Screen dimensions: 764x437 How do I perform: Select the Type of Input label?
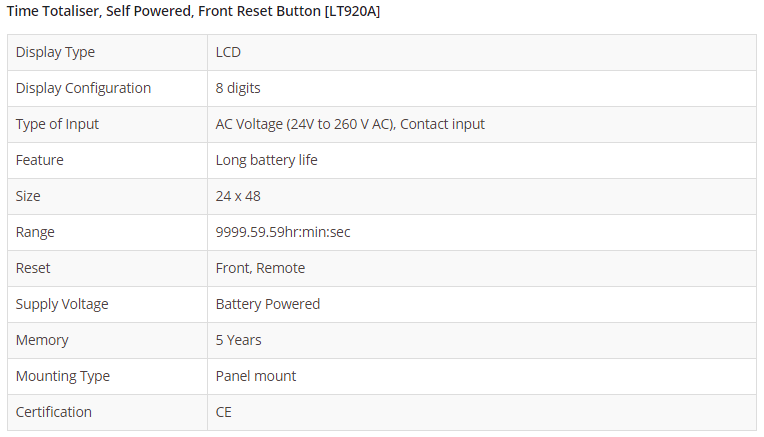(x=57, y=124)
